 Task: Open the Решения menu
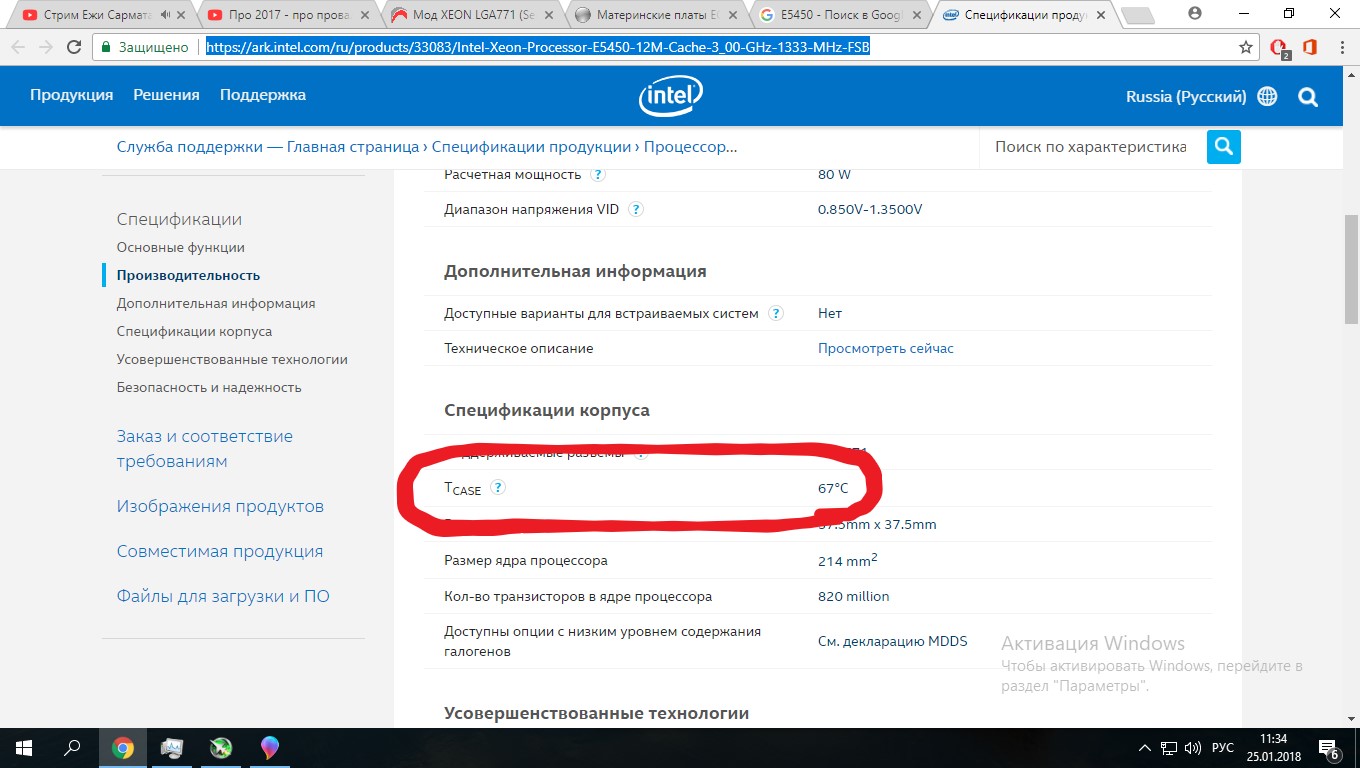[x=166, y=95]
